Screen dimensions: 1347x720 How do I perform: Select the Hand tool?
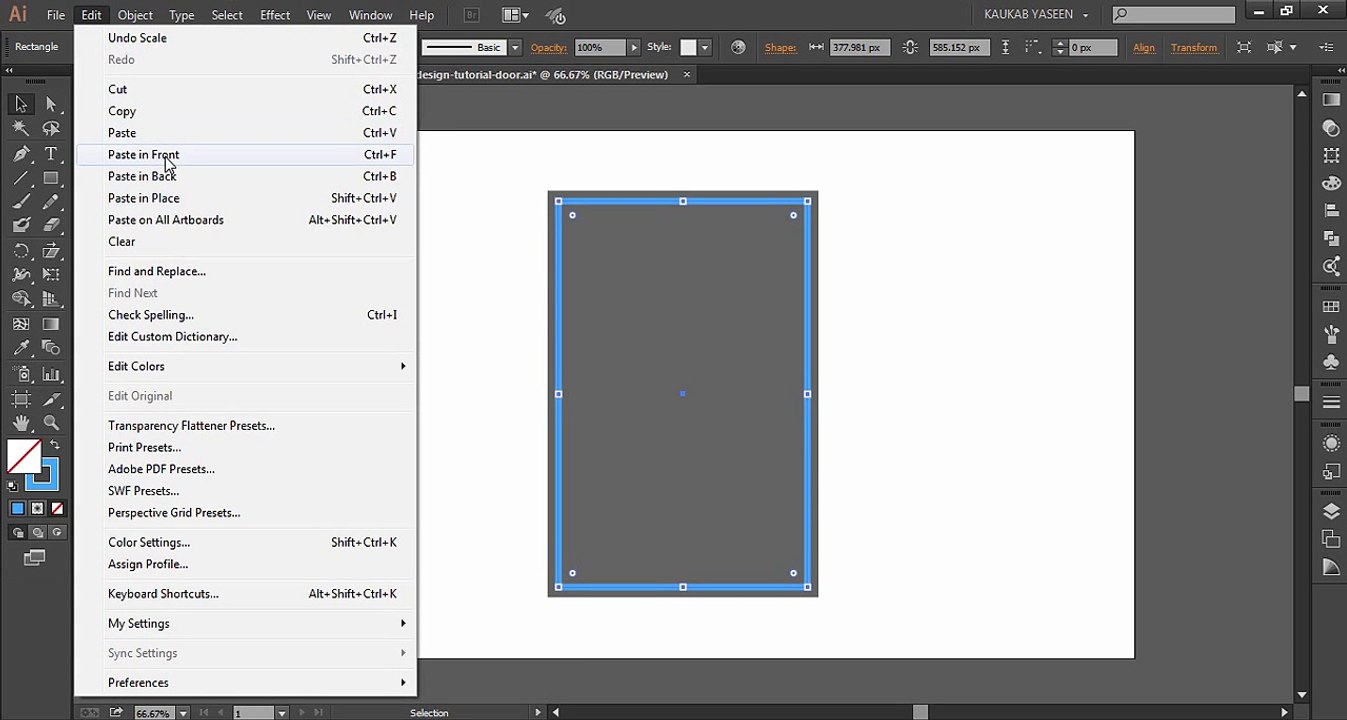coord(21,423)
